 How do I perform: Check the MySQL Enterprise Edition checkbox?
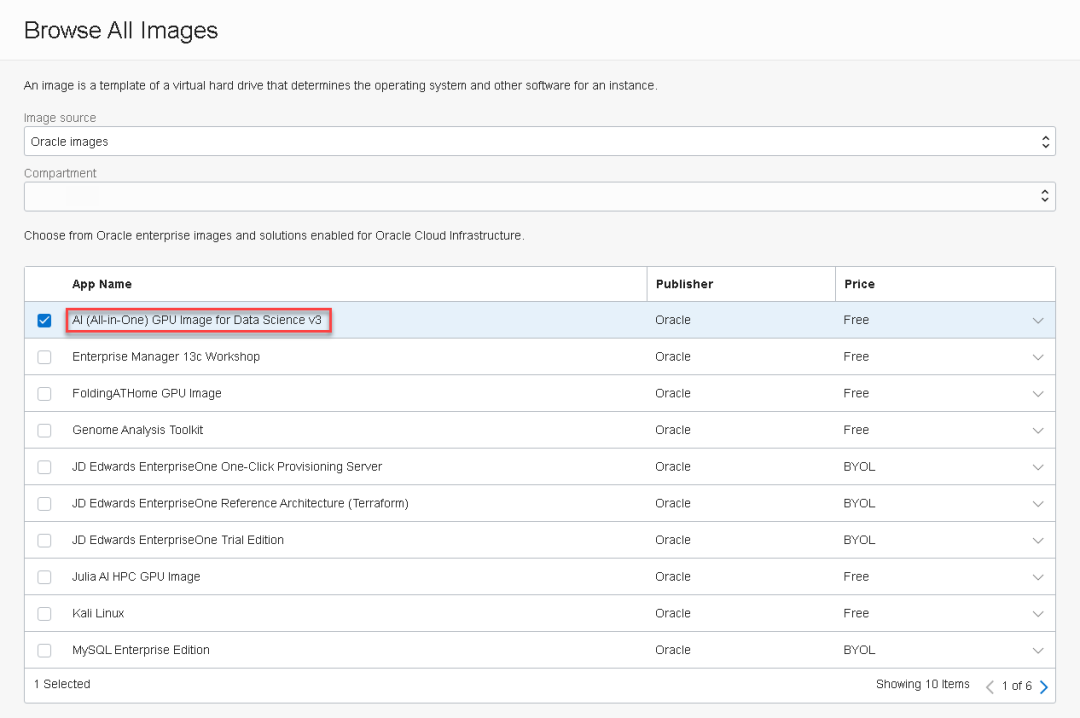(x=44, y=651)
